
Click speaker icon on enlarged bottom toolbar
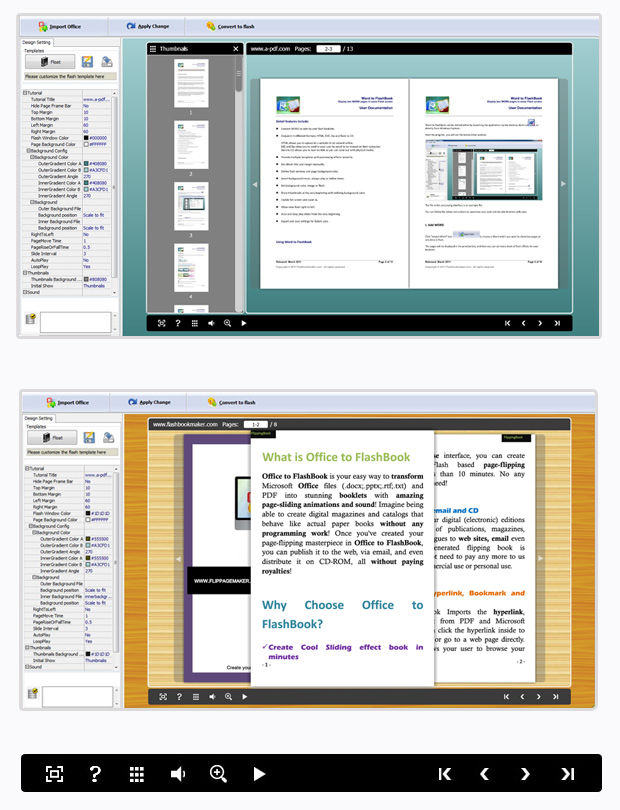pos(178,773)
